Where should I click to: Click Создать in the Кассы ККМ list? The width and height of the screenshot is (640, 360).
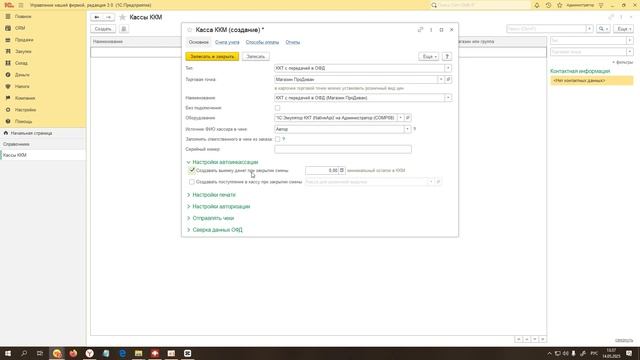click(x=103, y=29)
